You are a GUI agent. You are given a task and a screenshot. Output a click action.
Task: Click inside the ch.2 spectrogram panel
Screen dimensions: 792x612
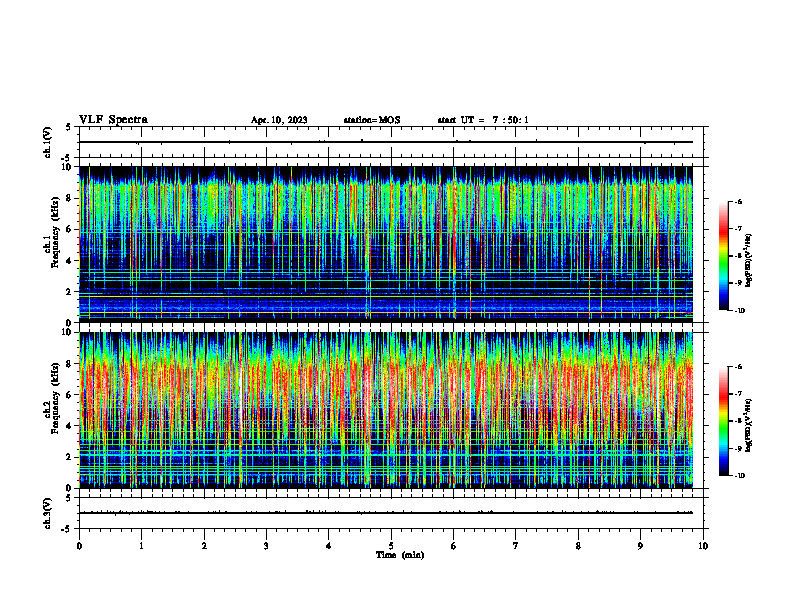[x=386, y=410]
